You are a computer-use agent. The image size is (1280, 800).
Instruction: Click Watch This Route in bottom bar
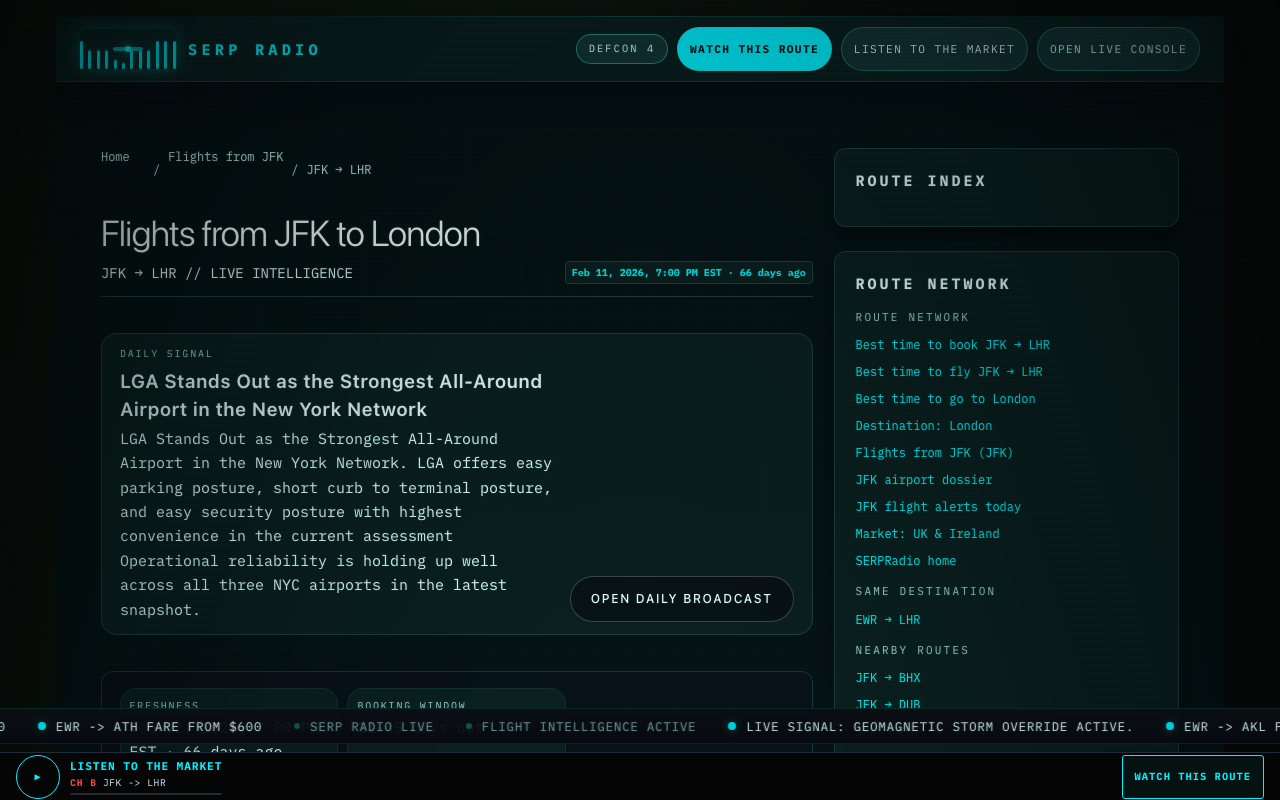coord(1192,777)
